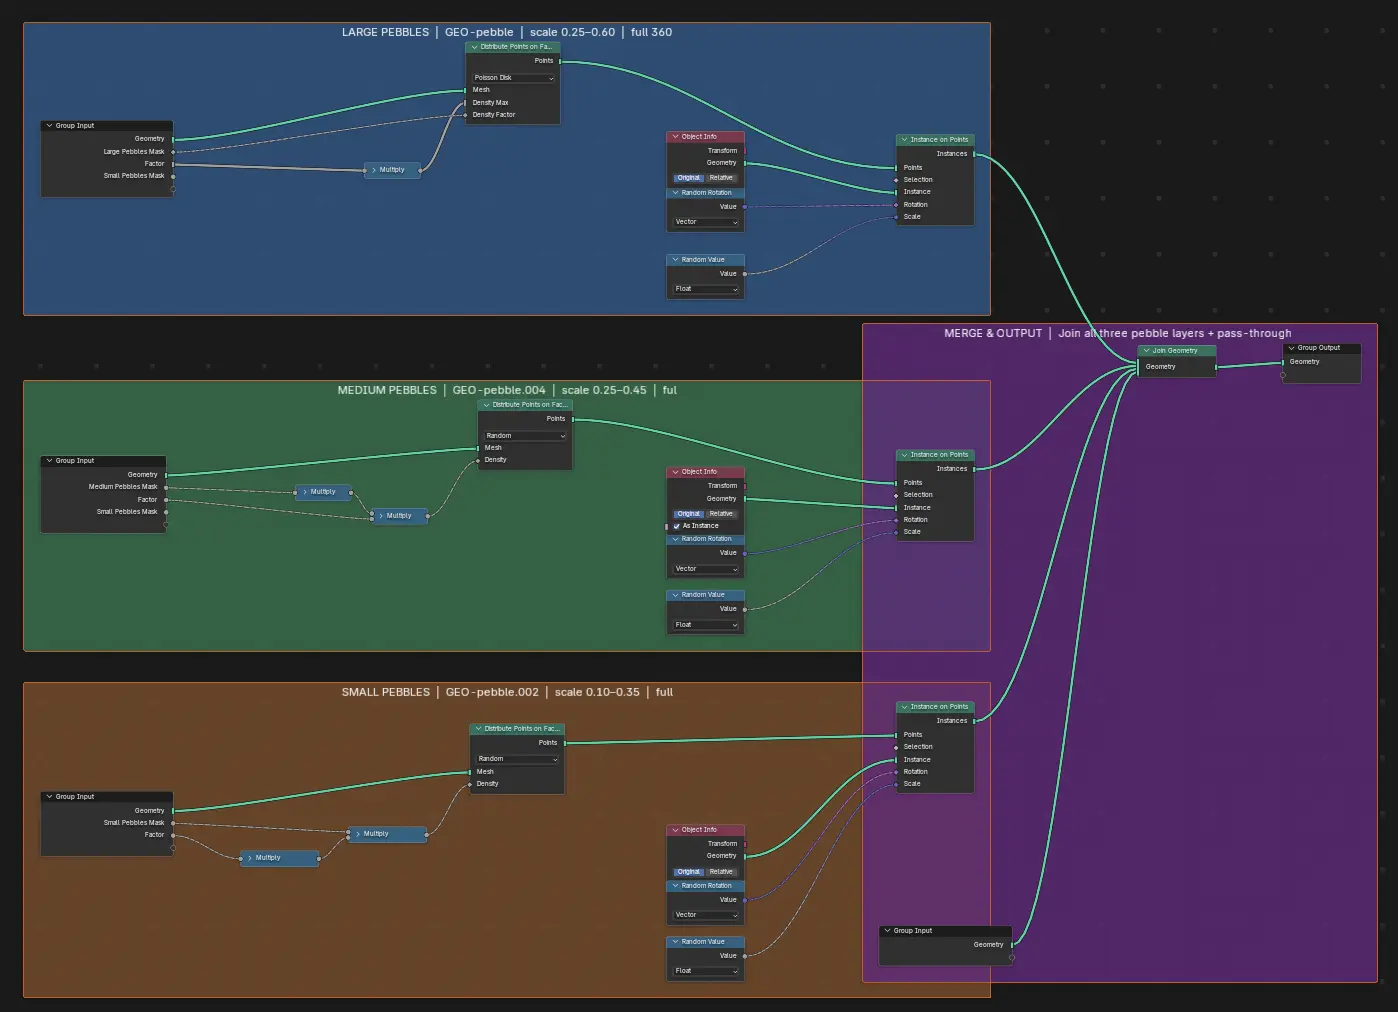Collapse Group Input node in Medium Pebbles frame
Image resolution: width=1398 pixels, height=1012 pixels.
pyautogui.click(x=49, y=461)
